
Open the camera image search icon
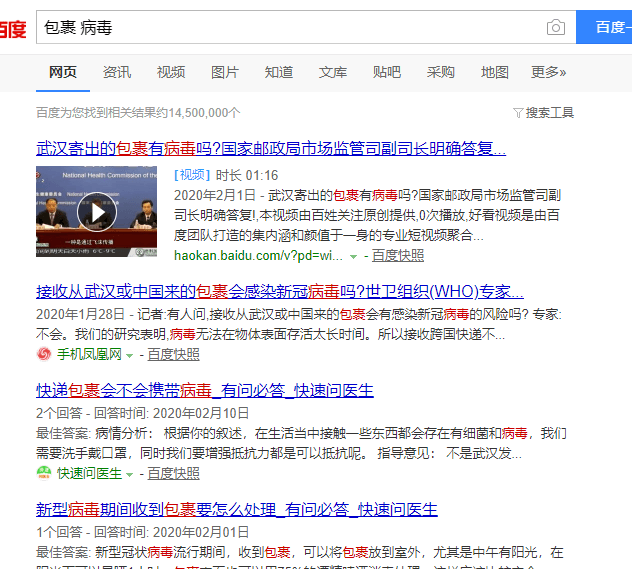click(x=555, y=27)
